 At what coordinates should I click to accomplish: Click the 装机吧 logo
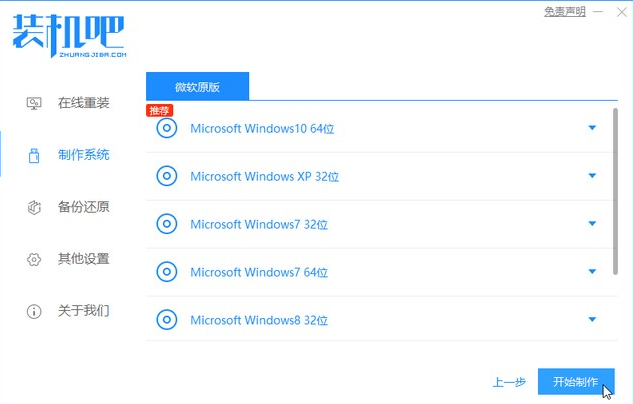click(x=69, y=36)
